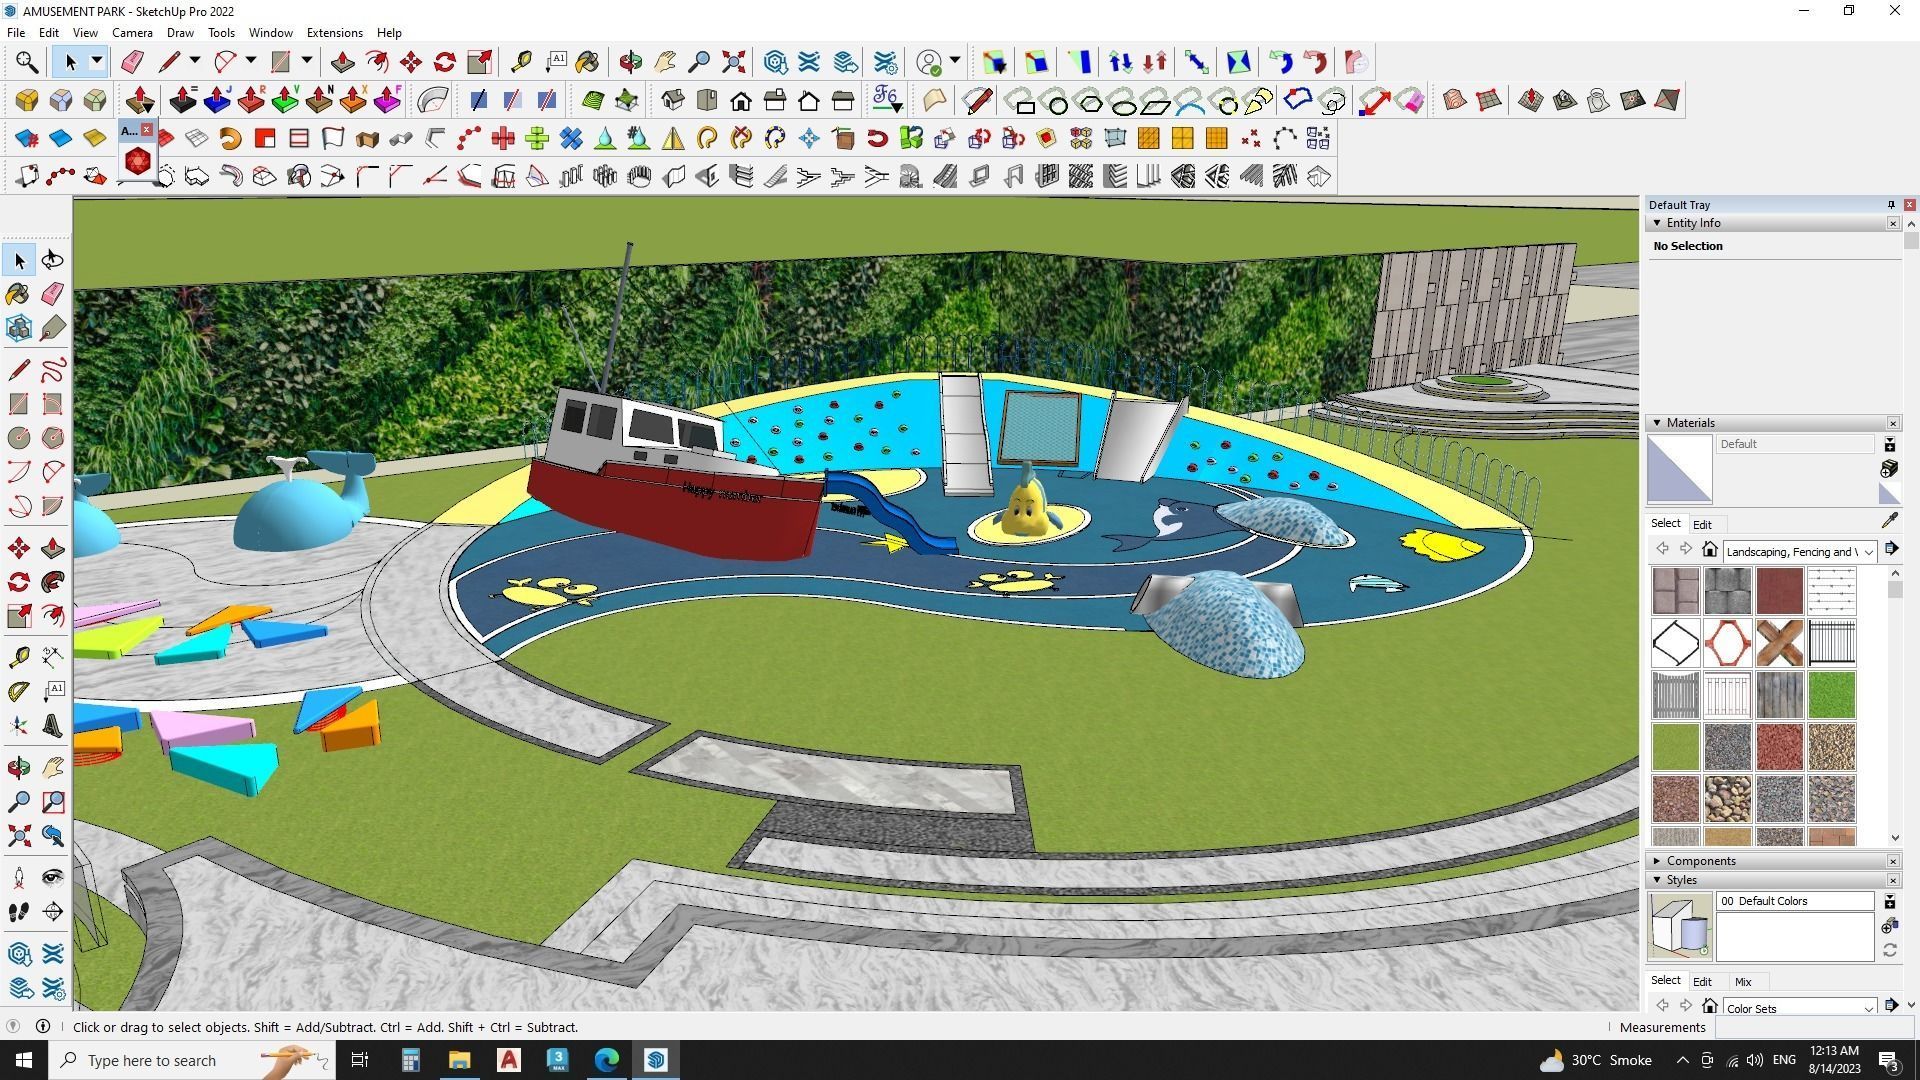
Task: Select the dark red material swatch
Action: (x=1779, y=591)
